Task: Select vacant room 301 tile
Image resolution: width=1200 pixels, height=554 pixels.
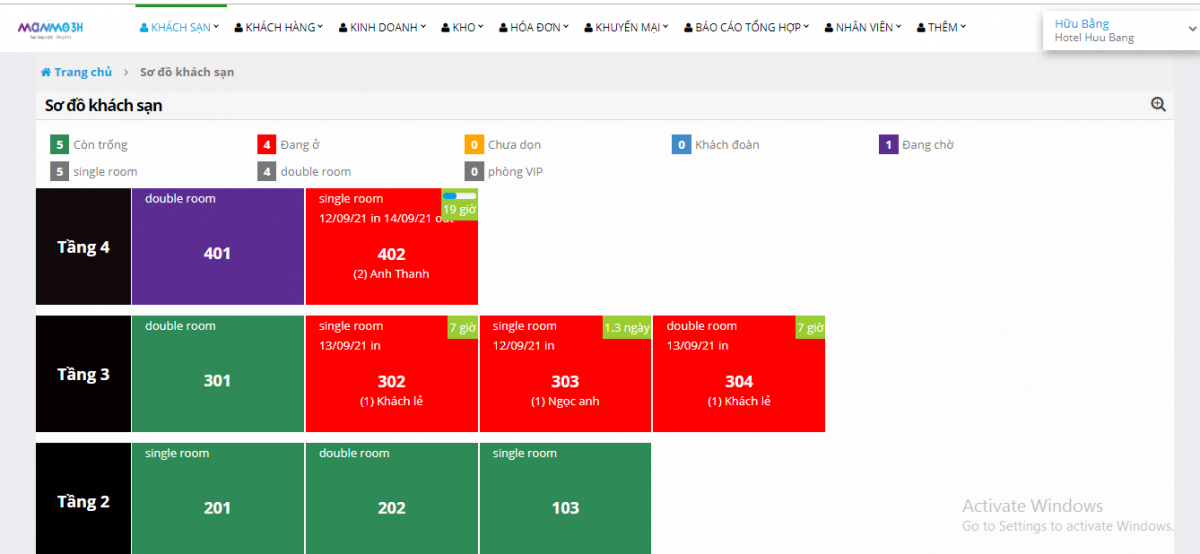Action: coord(217,380)
